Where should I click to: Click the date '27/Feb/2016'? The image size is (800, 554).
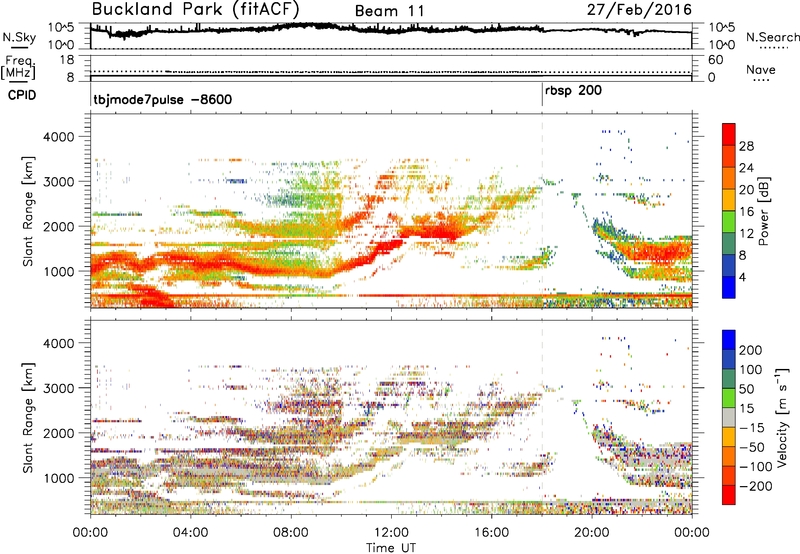click(x=639, y=9)
